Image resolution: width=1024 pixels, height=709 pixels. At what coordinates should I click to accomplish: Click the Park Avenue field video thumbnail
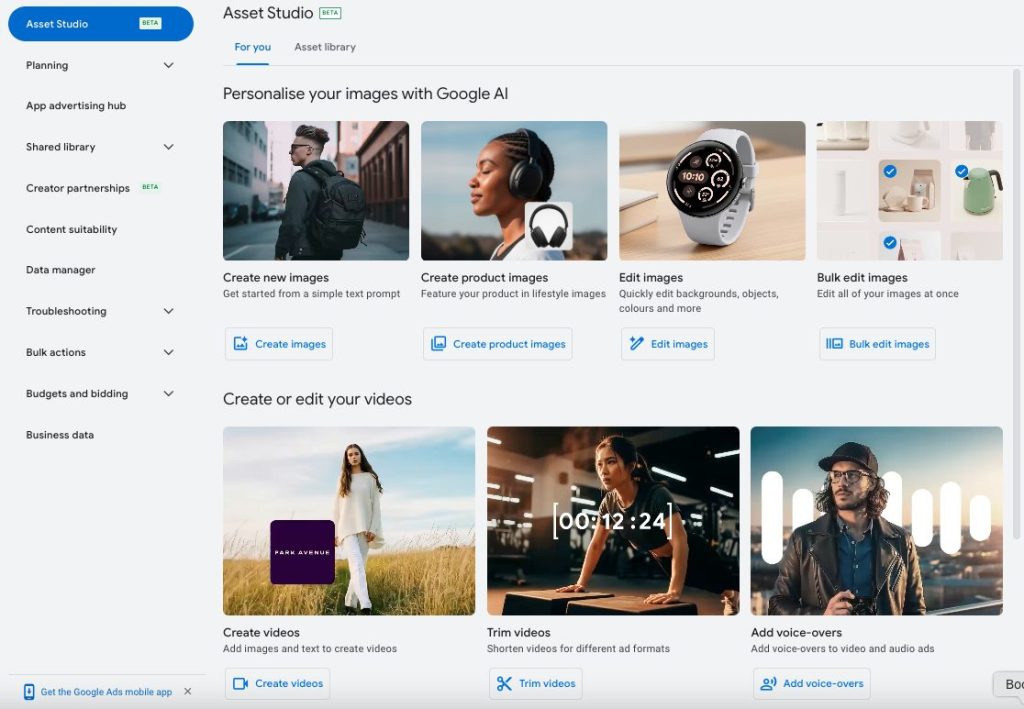click(349, 521)
